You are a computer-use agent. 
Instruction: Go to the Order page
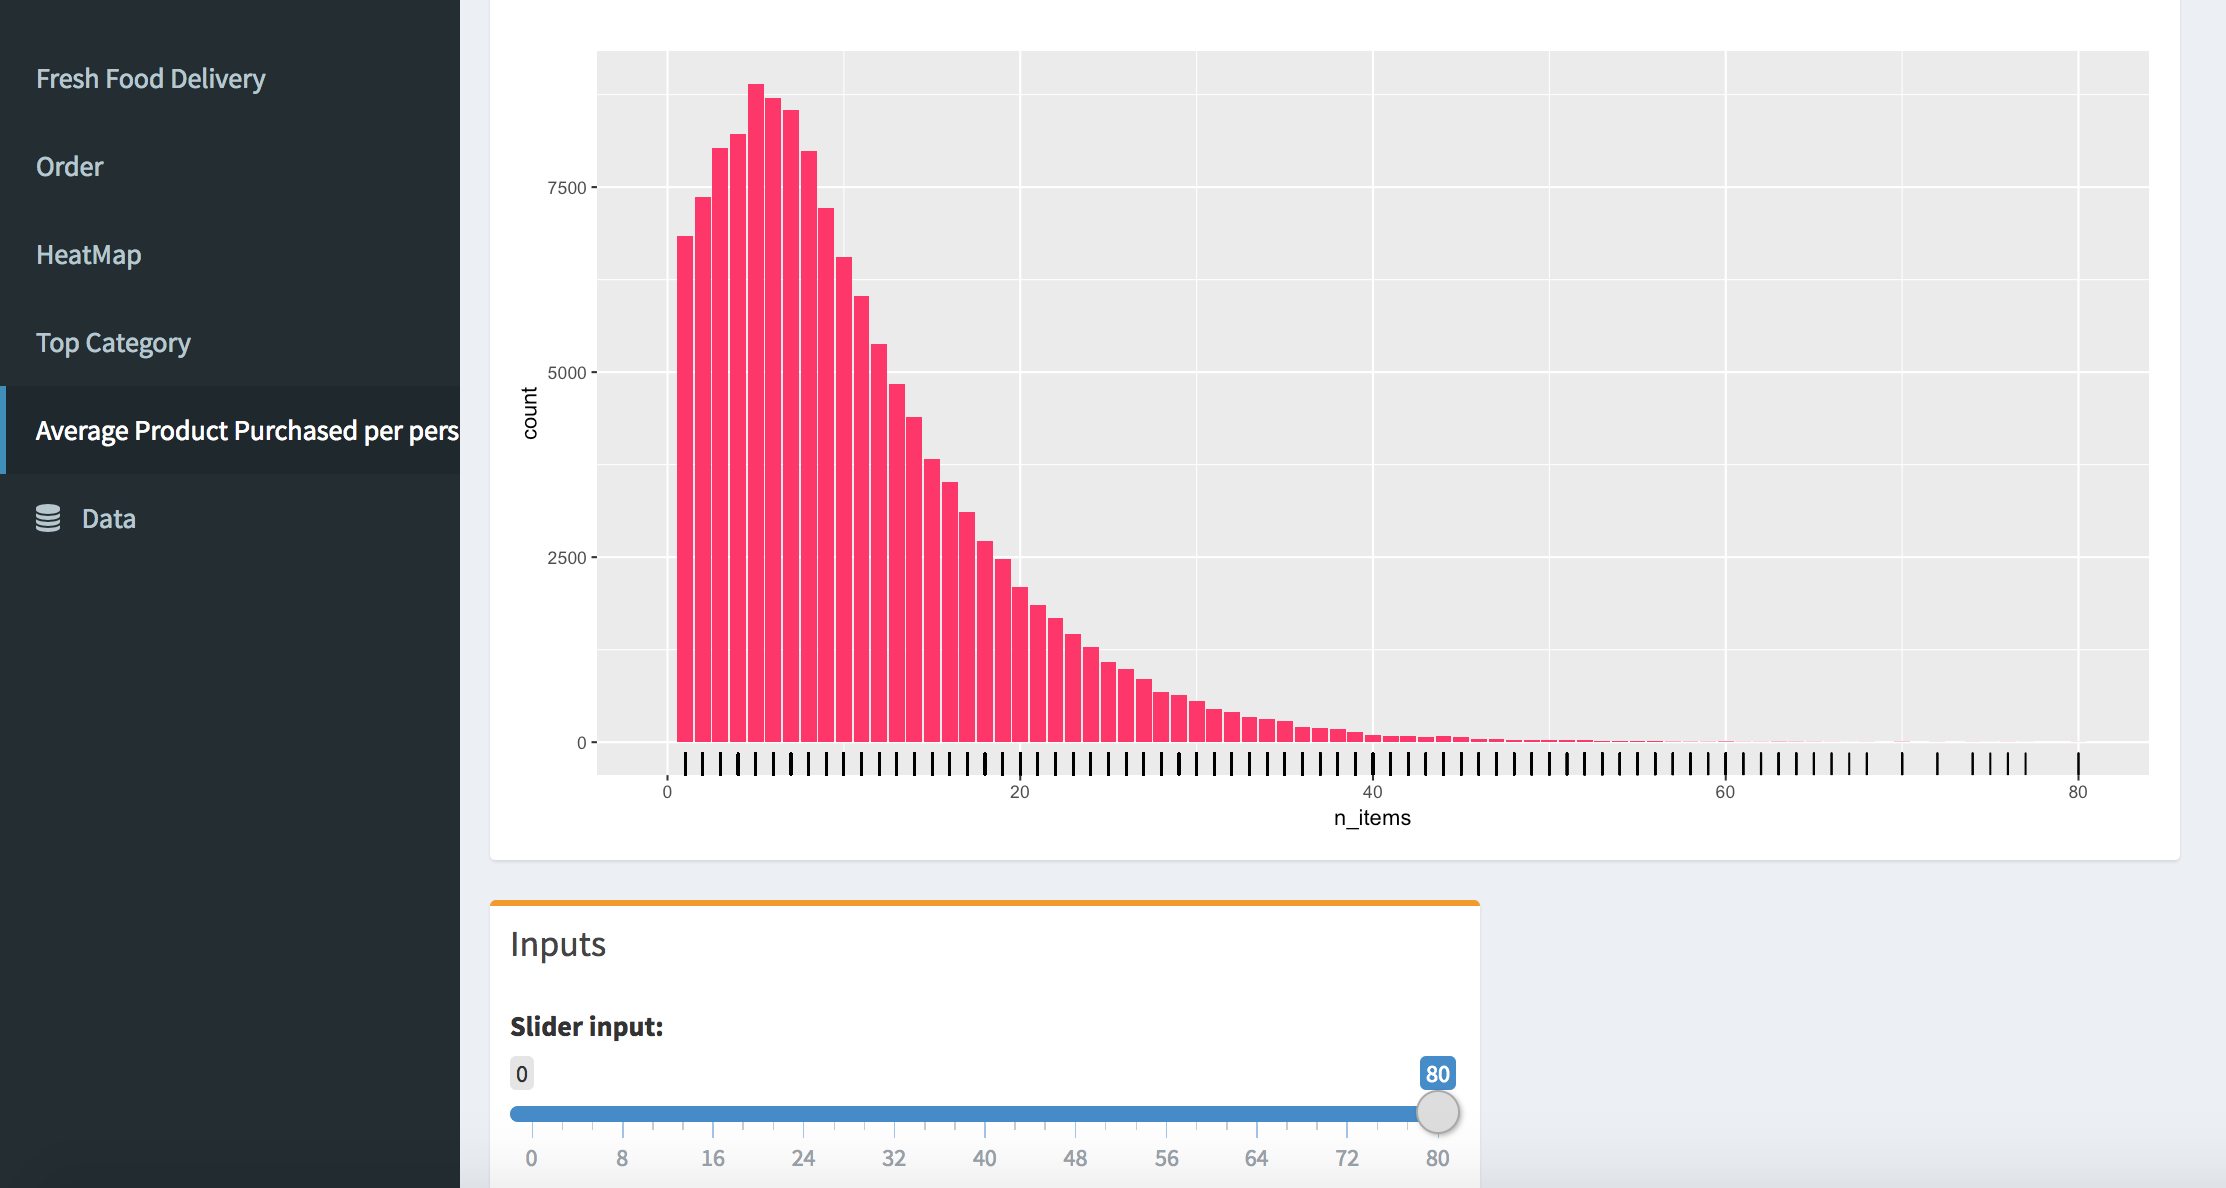[x=70, y=167]
